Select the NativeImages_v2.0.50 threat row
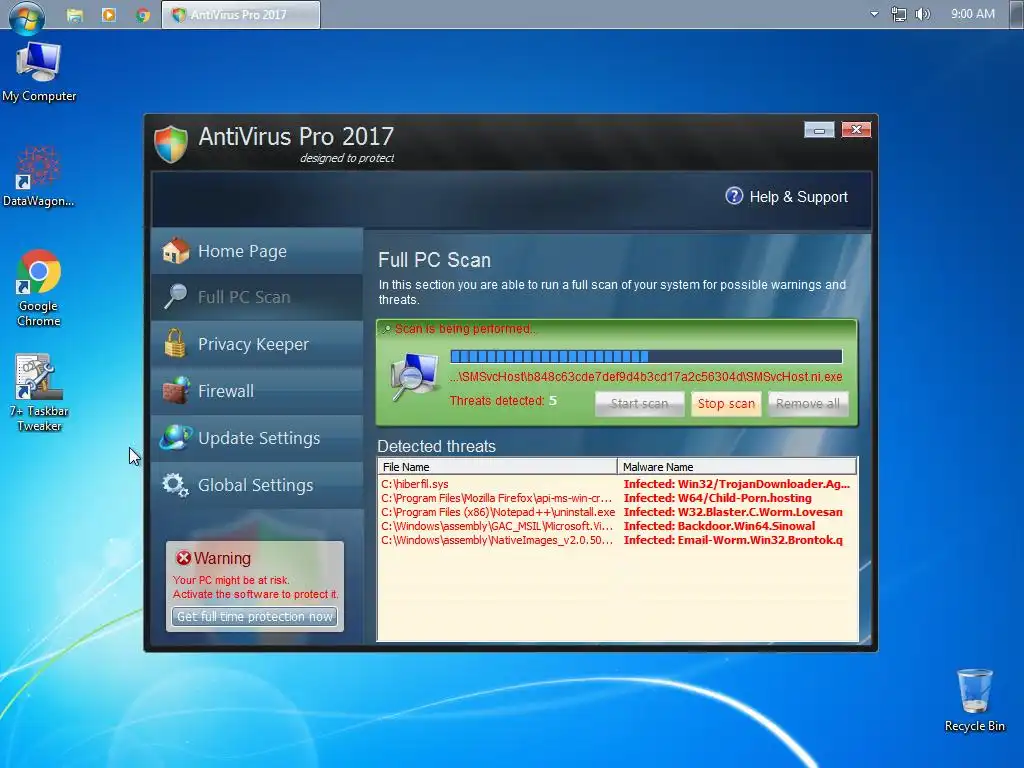The width and height of the screenshot is (1024, 768). [x=617, y=540]
